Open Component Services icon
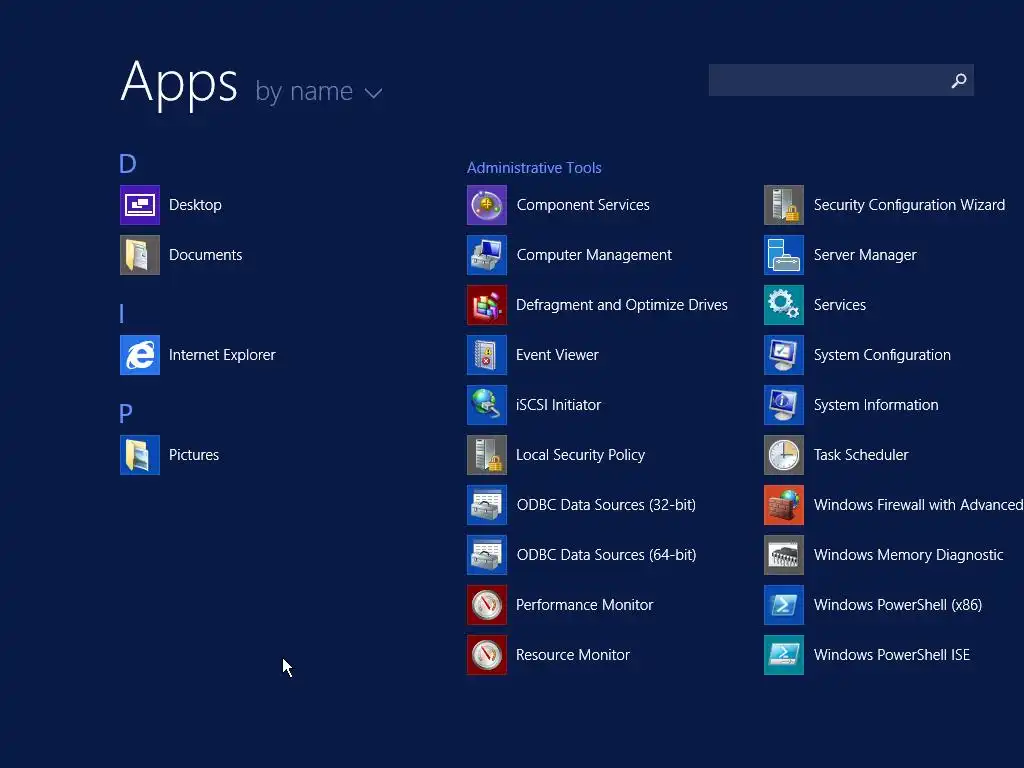Viewport: 1024px width, 768px height. tap(487, 205)
